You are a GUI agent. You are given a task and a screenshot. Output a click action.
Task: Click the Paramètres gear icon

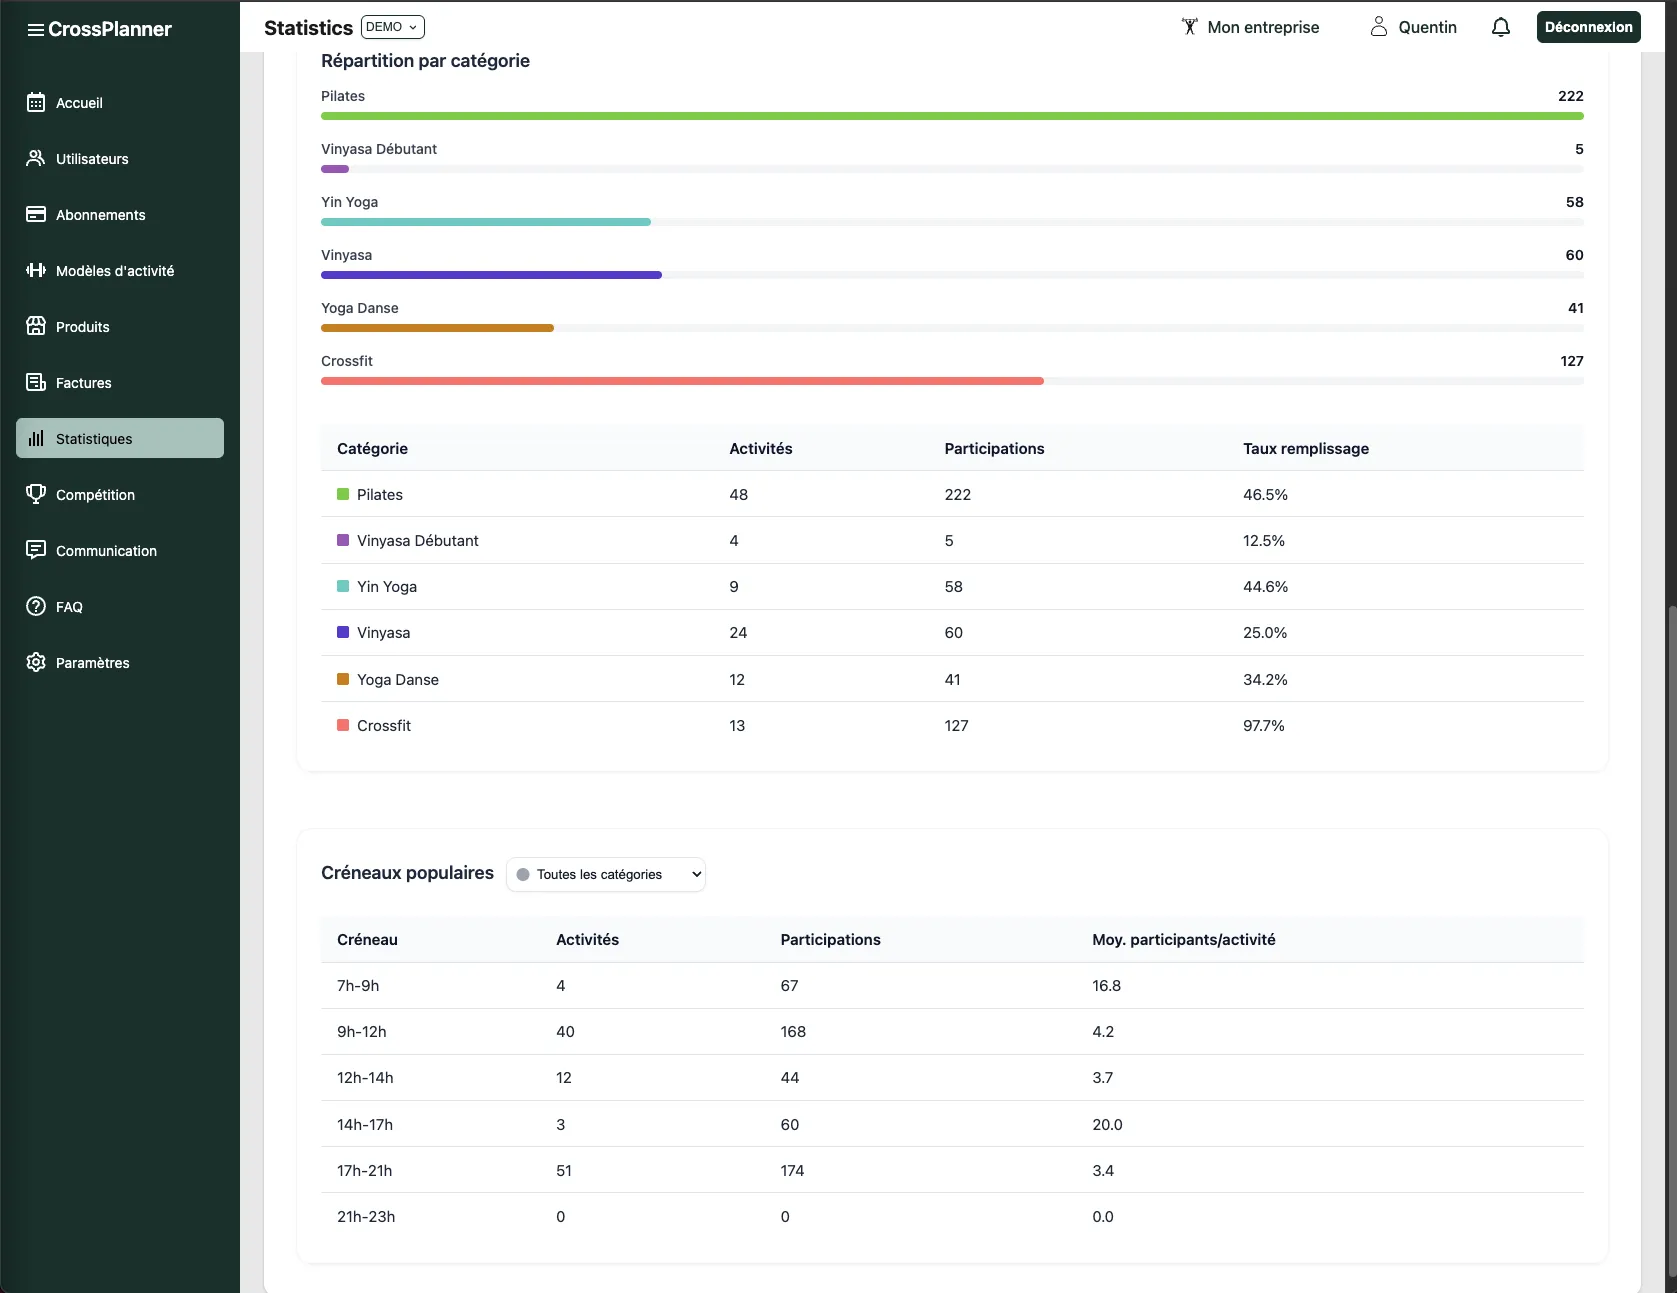tap(36, 662)
